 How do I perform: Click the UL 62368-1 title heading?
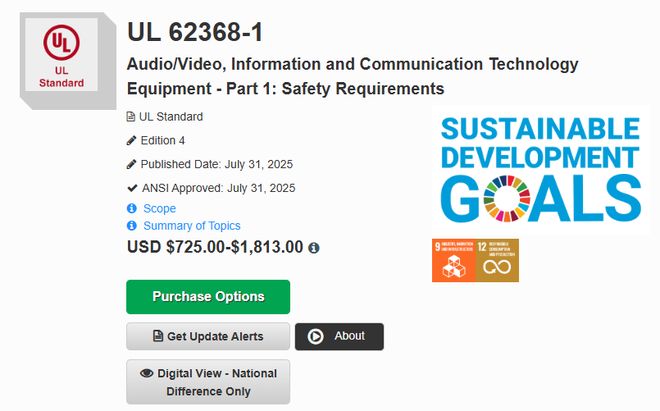(x=195, y=32)
